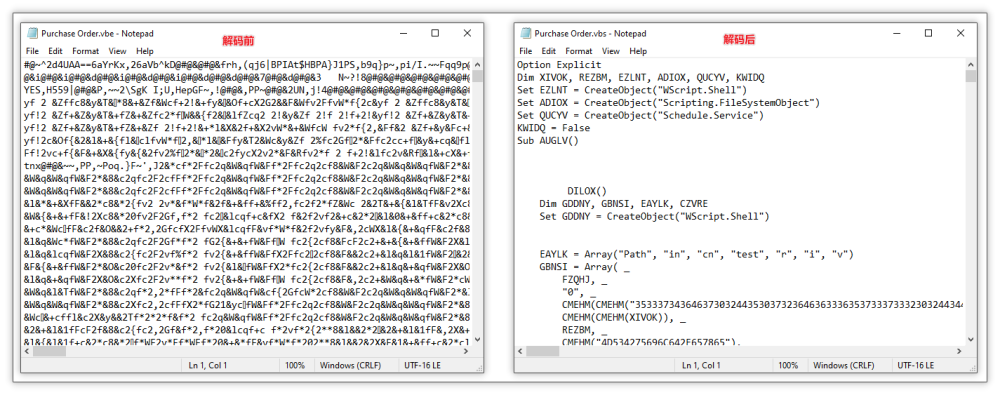The width and height of the screenshot is (1000, 395).
Task: Click the 'Set EZLNT = CreateObject' line
Action: pyautogui.click(x=631, y=90)
